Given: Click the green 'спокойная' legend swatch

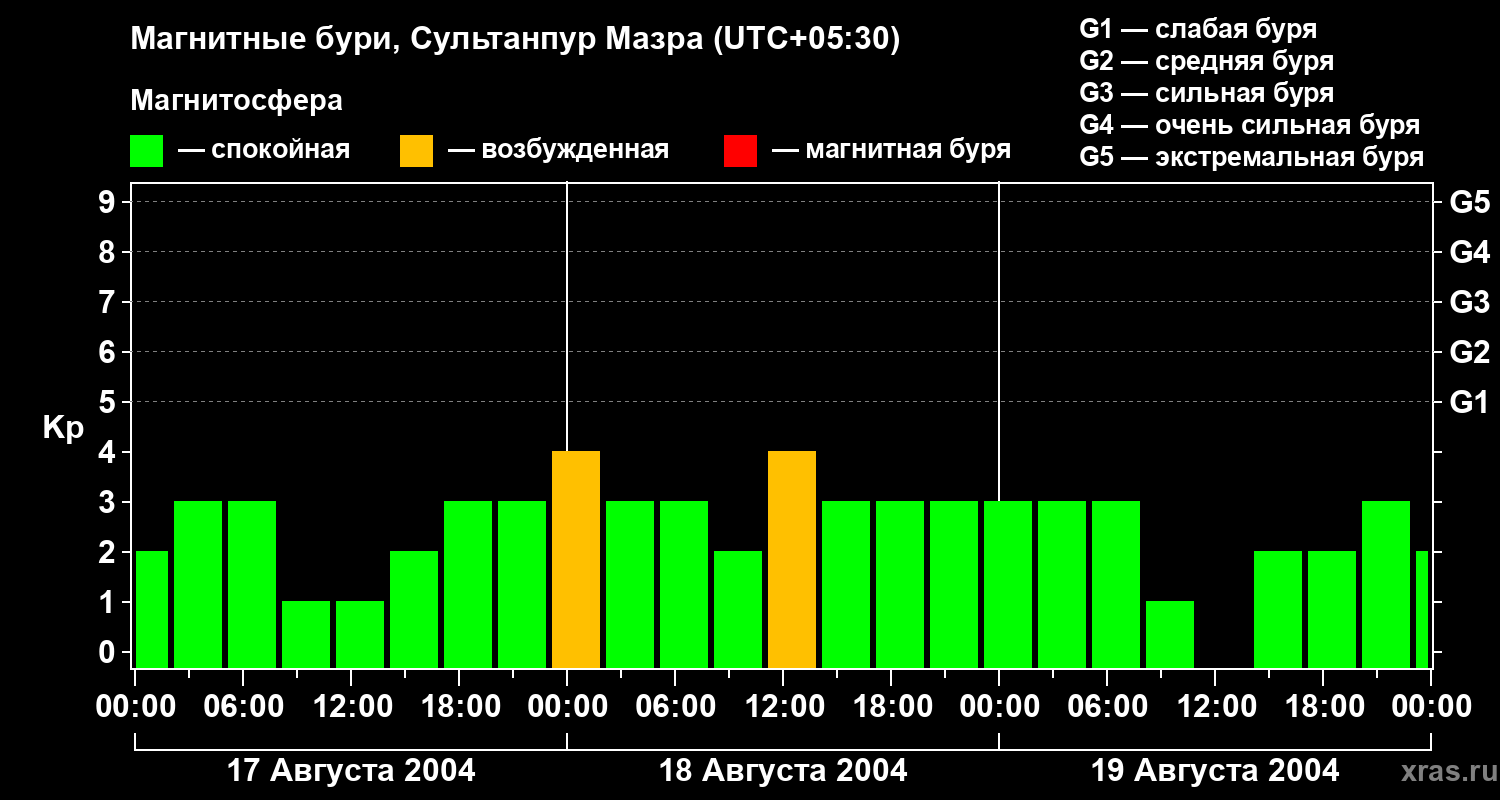Looking at the screenshot, I should tap(147, 151).
